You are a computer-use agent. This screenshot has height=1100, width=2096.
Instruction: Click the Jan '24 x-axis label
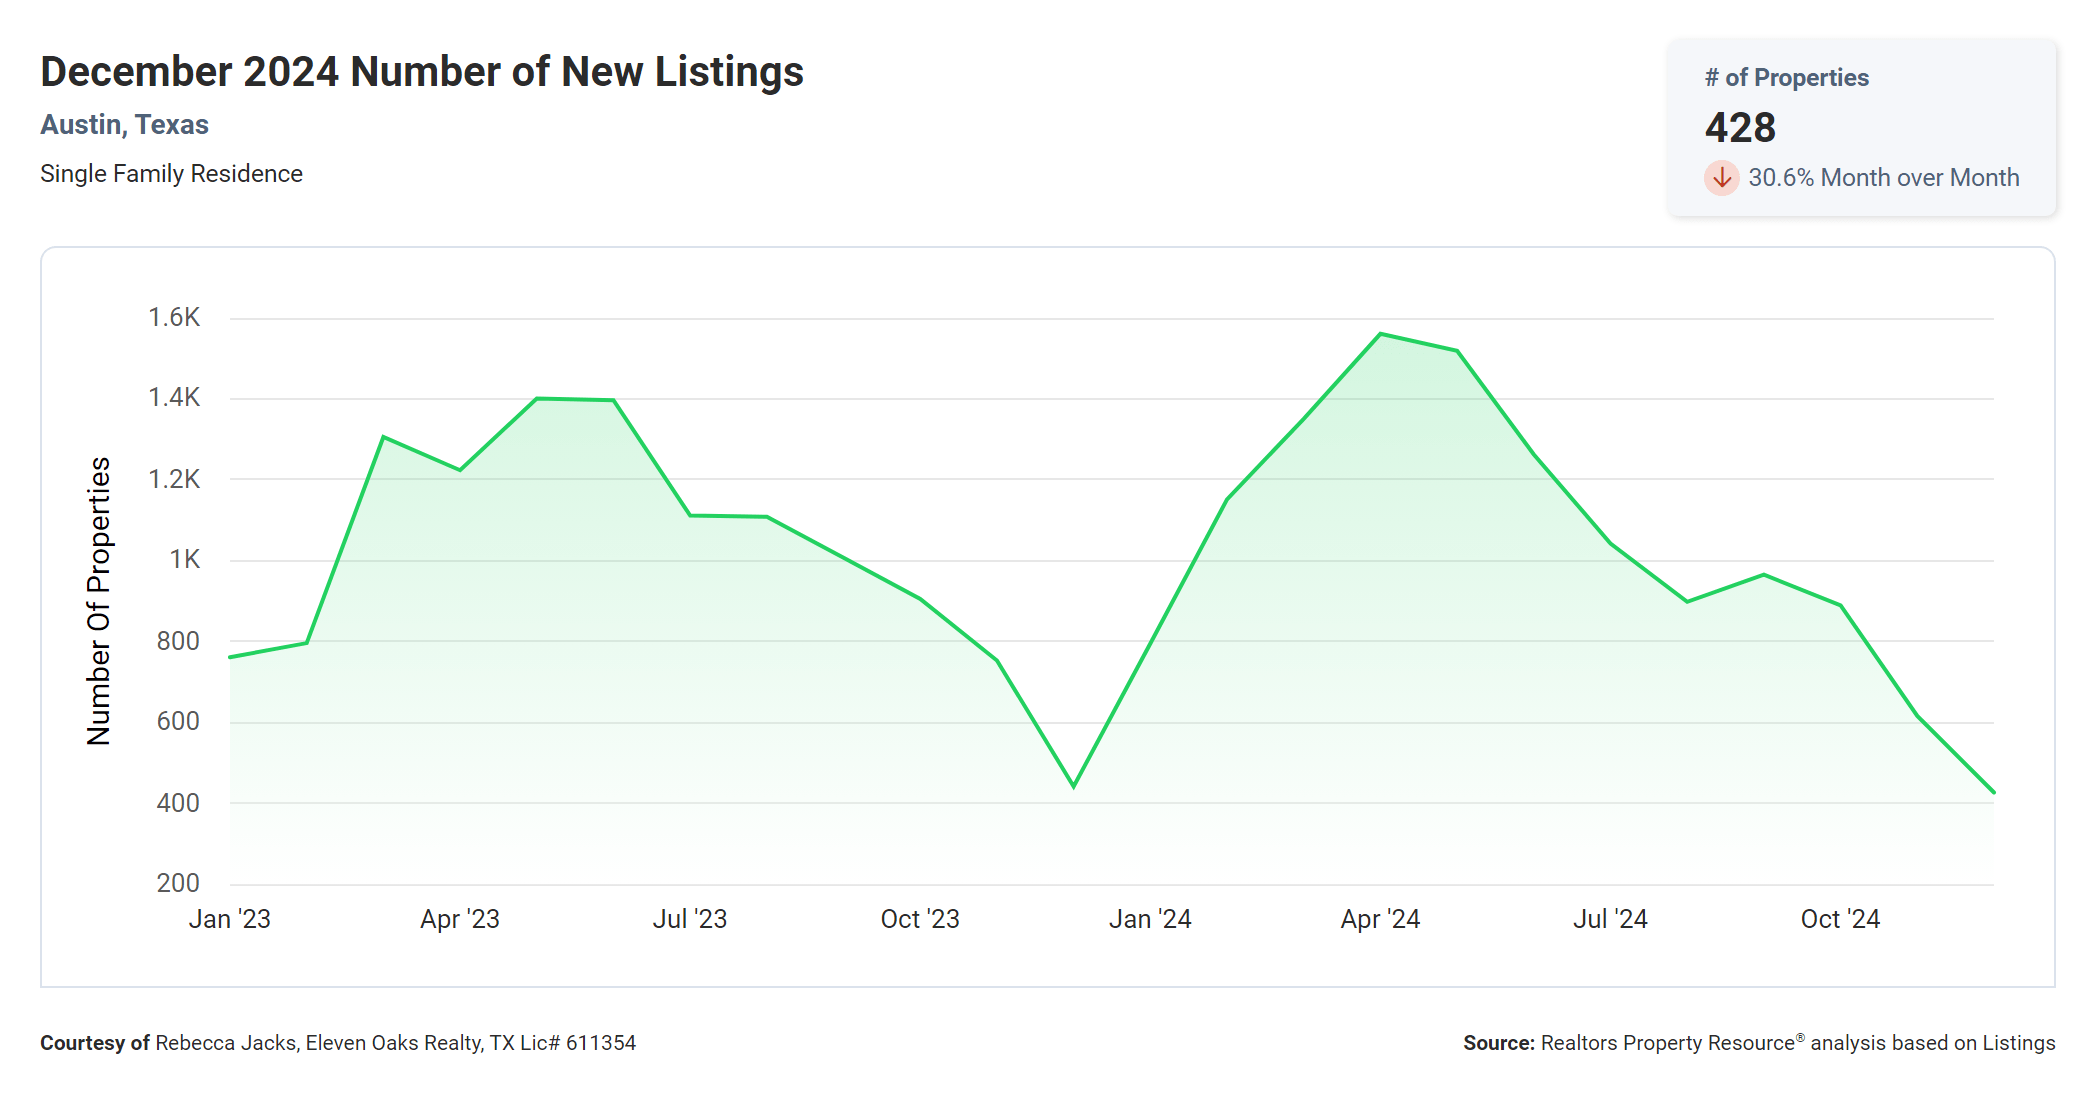tap(1150, 919)
